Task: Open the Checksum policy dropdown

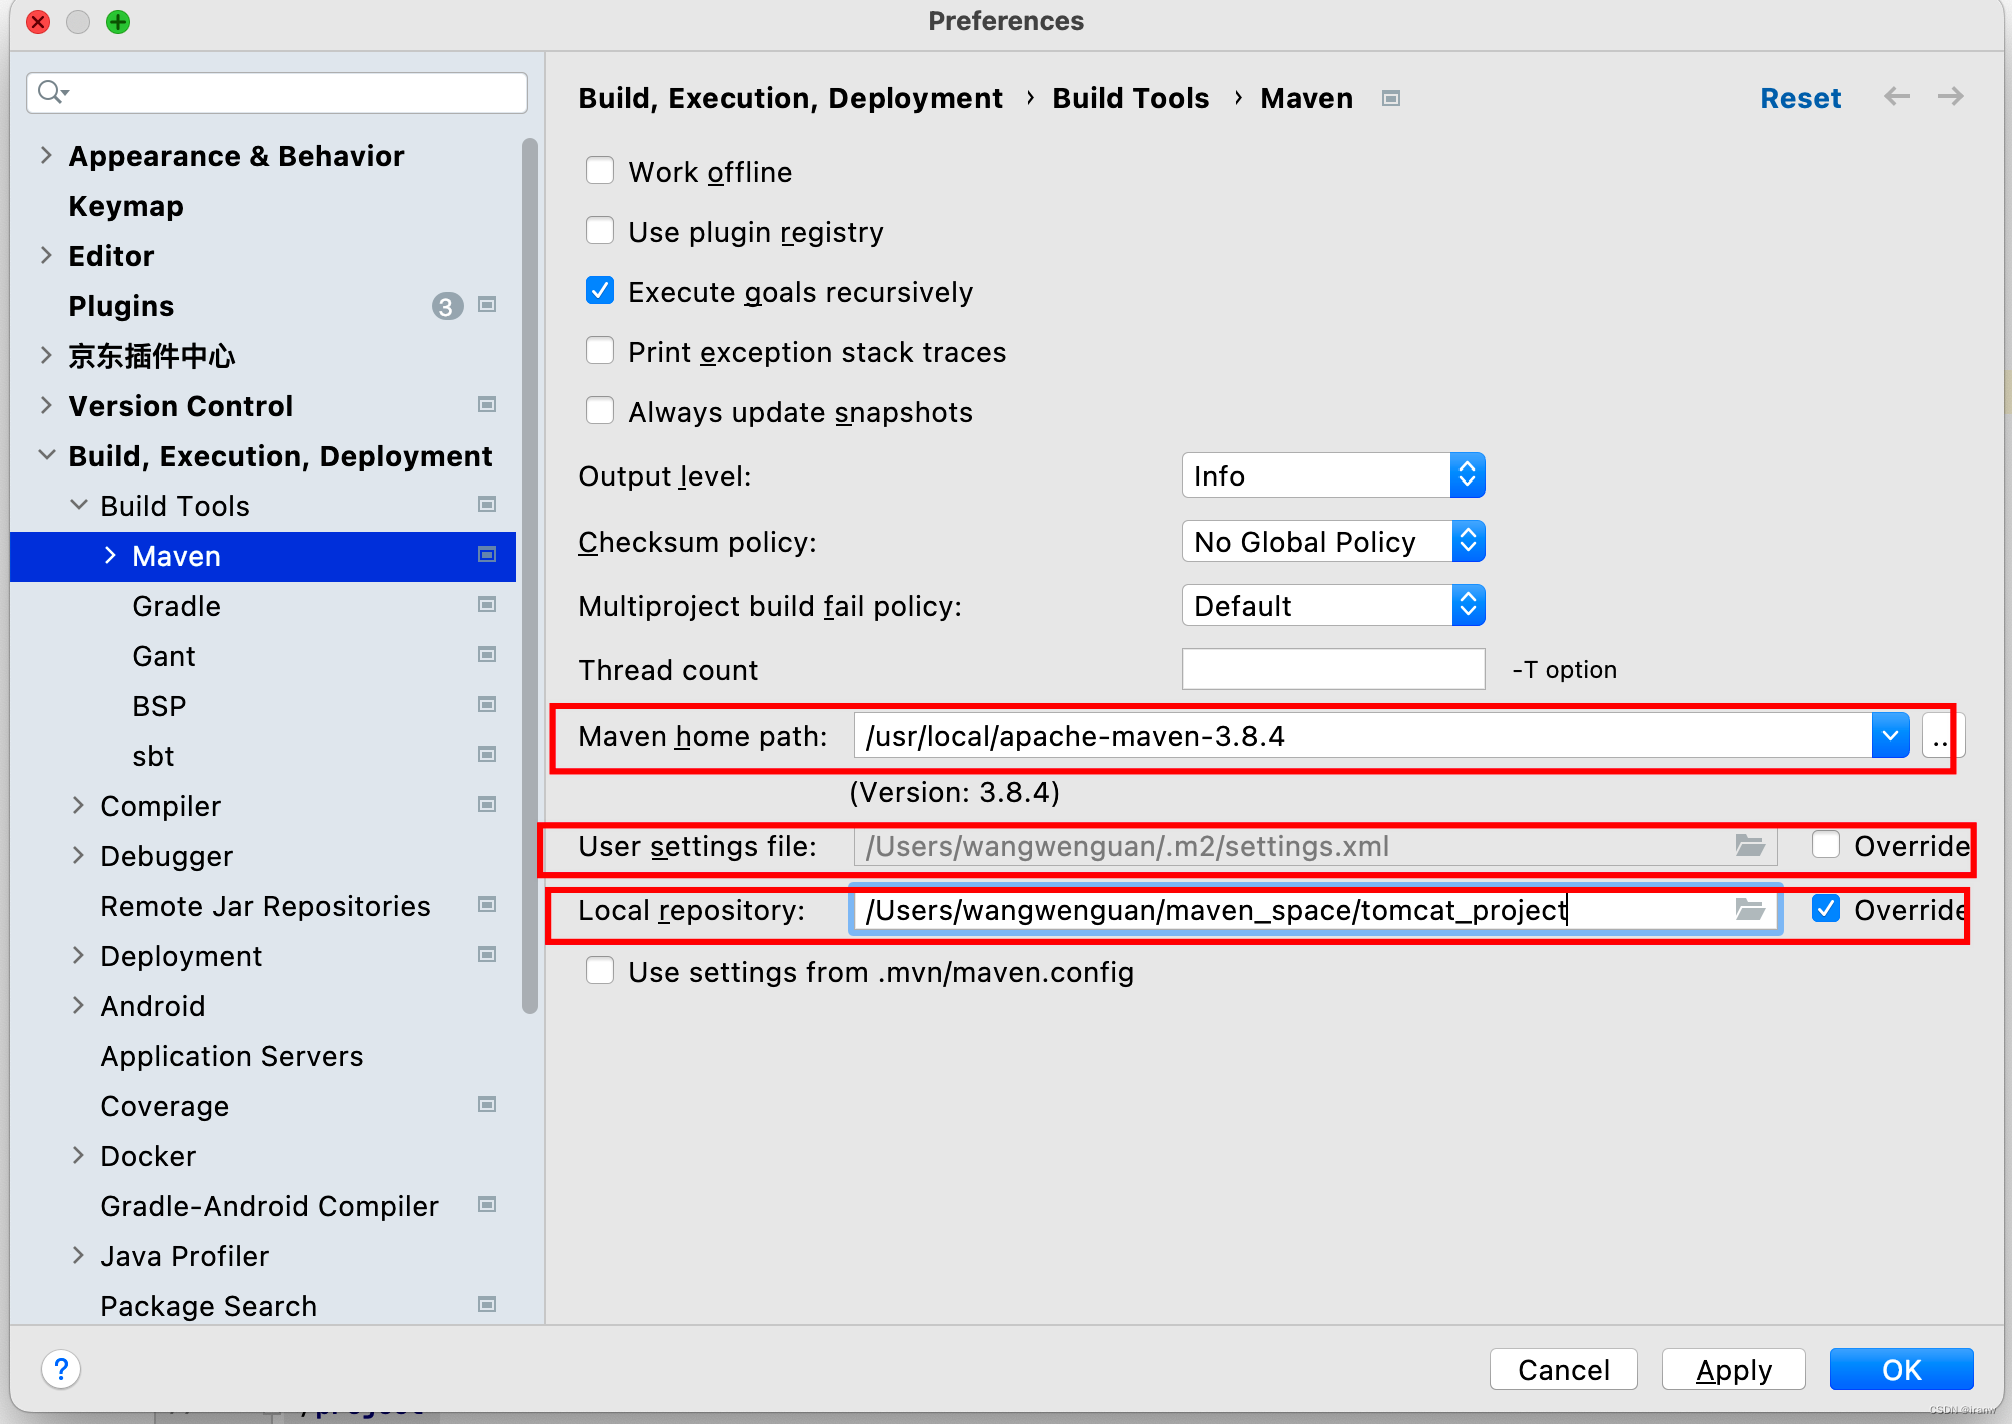Action: click(x=1333, y=542)
